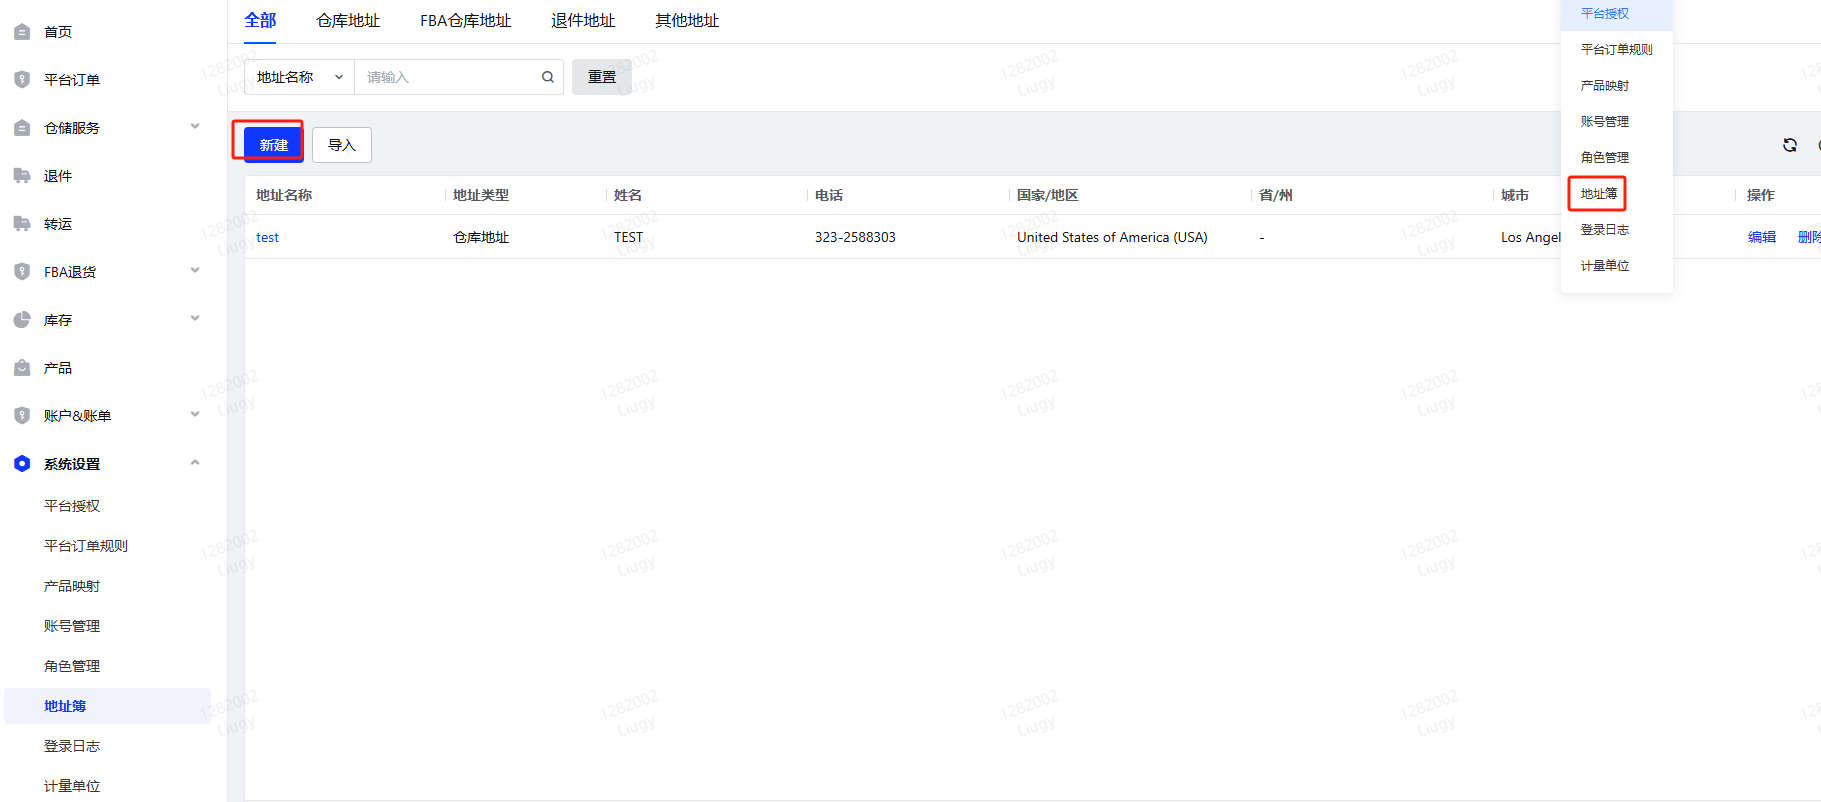Click the 首页 home icon in sidebar
This screenshot has height=802, width=1821.
(x=22, y=32)
